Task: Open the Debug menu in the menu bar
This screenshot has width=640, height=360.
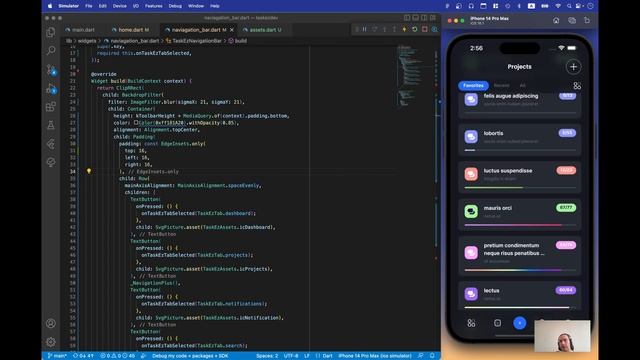Action: pyautogui.click(x=175, y=6)
